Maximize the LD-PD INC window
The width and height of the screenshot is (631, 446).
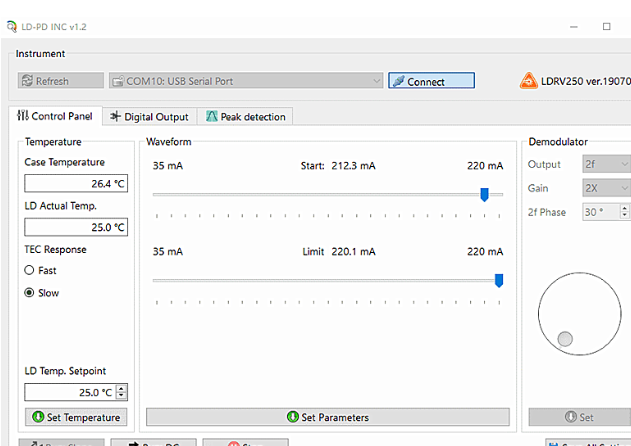click(x=606, y=27)
